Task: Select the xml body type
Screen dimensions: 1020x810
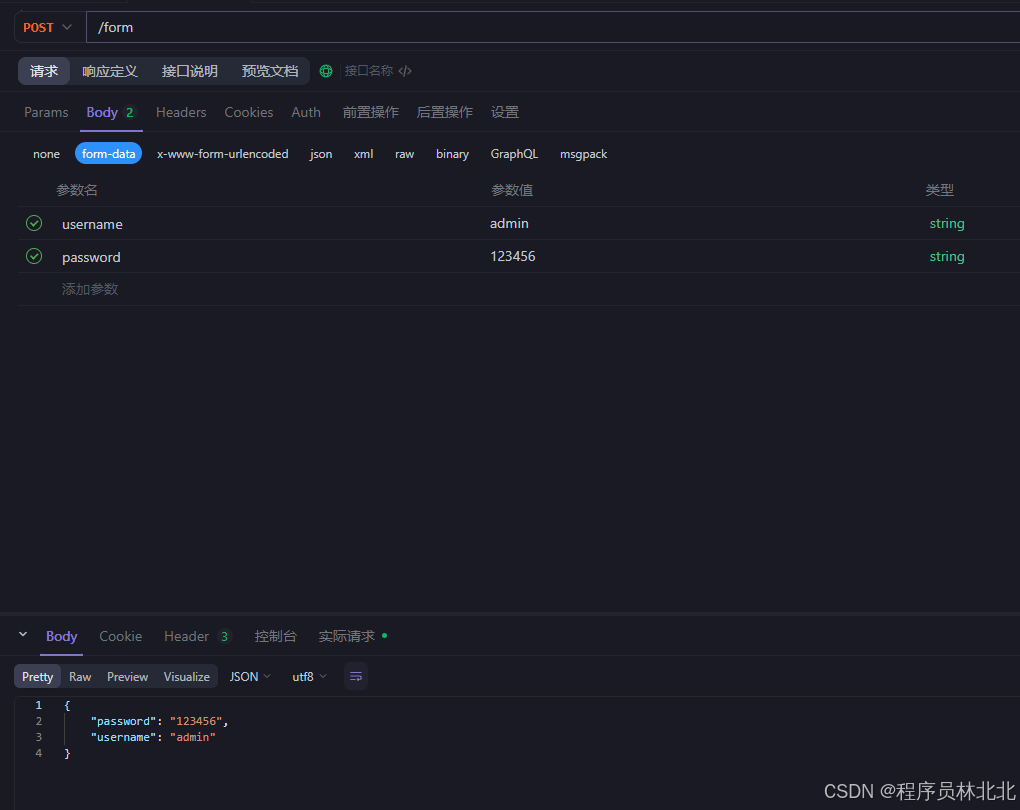Action: [364, 154]
